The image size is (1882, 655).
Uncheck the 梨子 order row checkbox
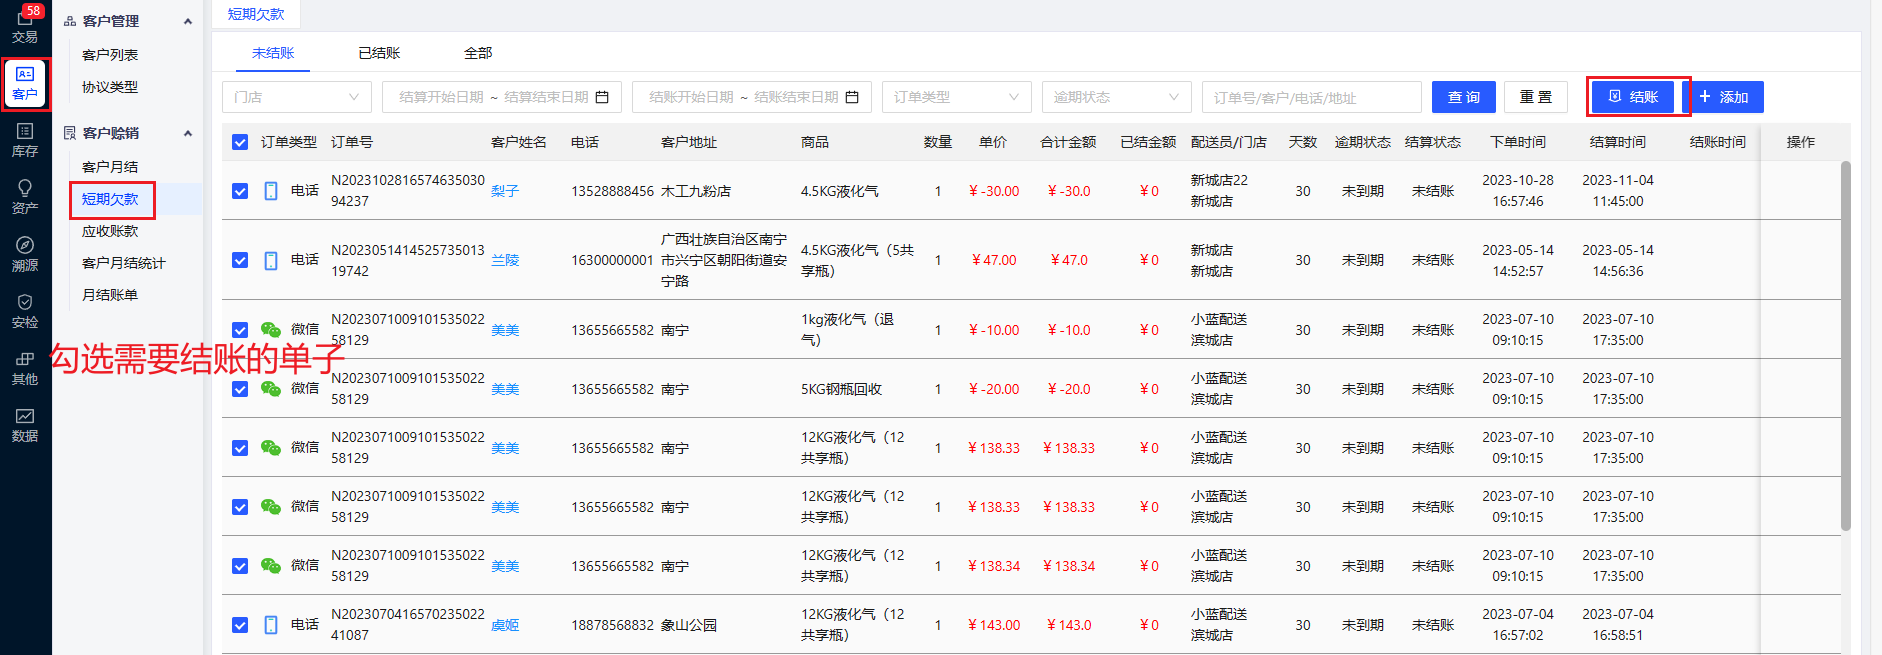[x=240, y=191]
